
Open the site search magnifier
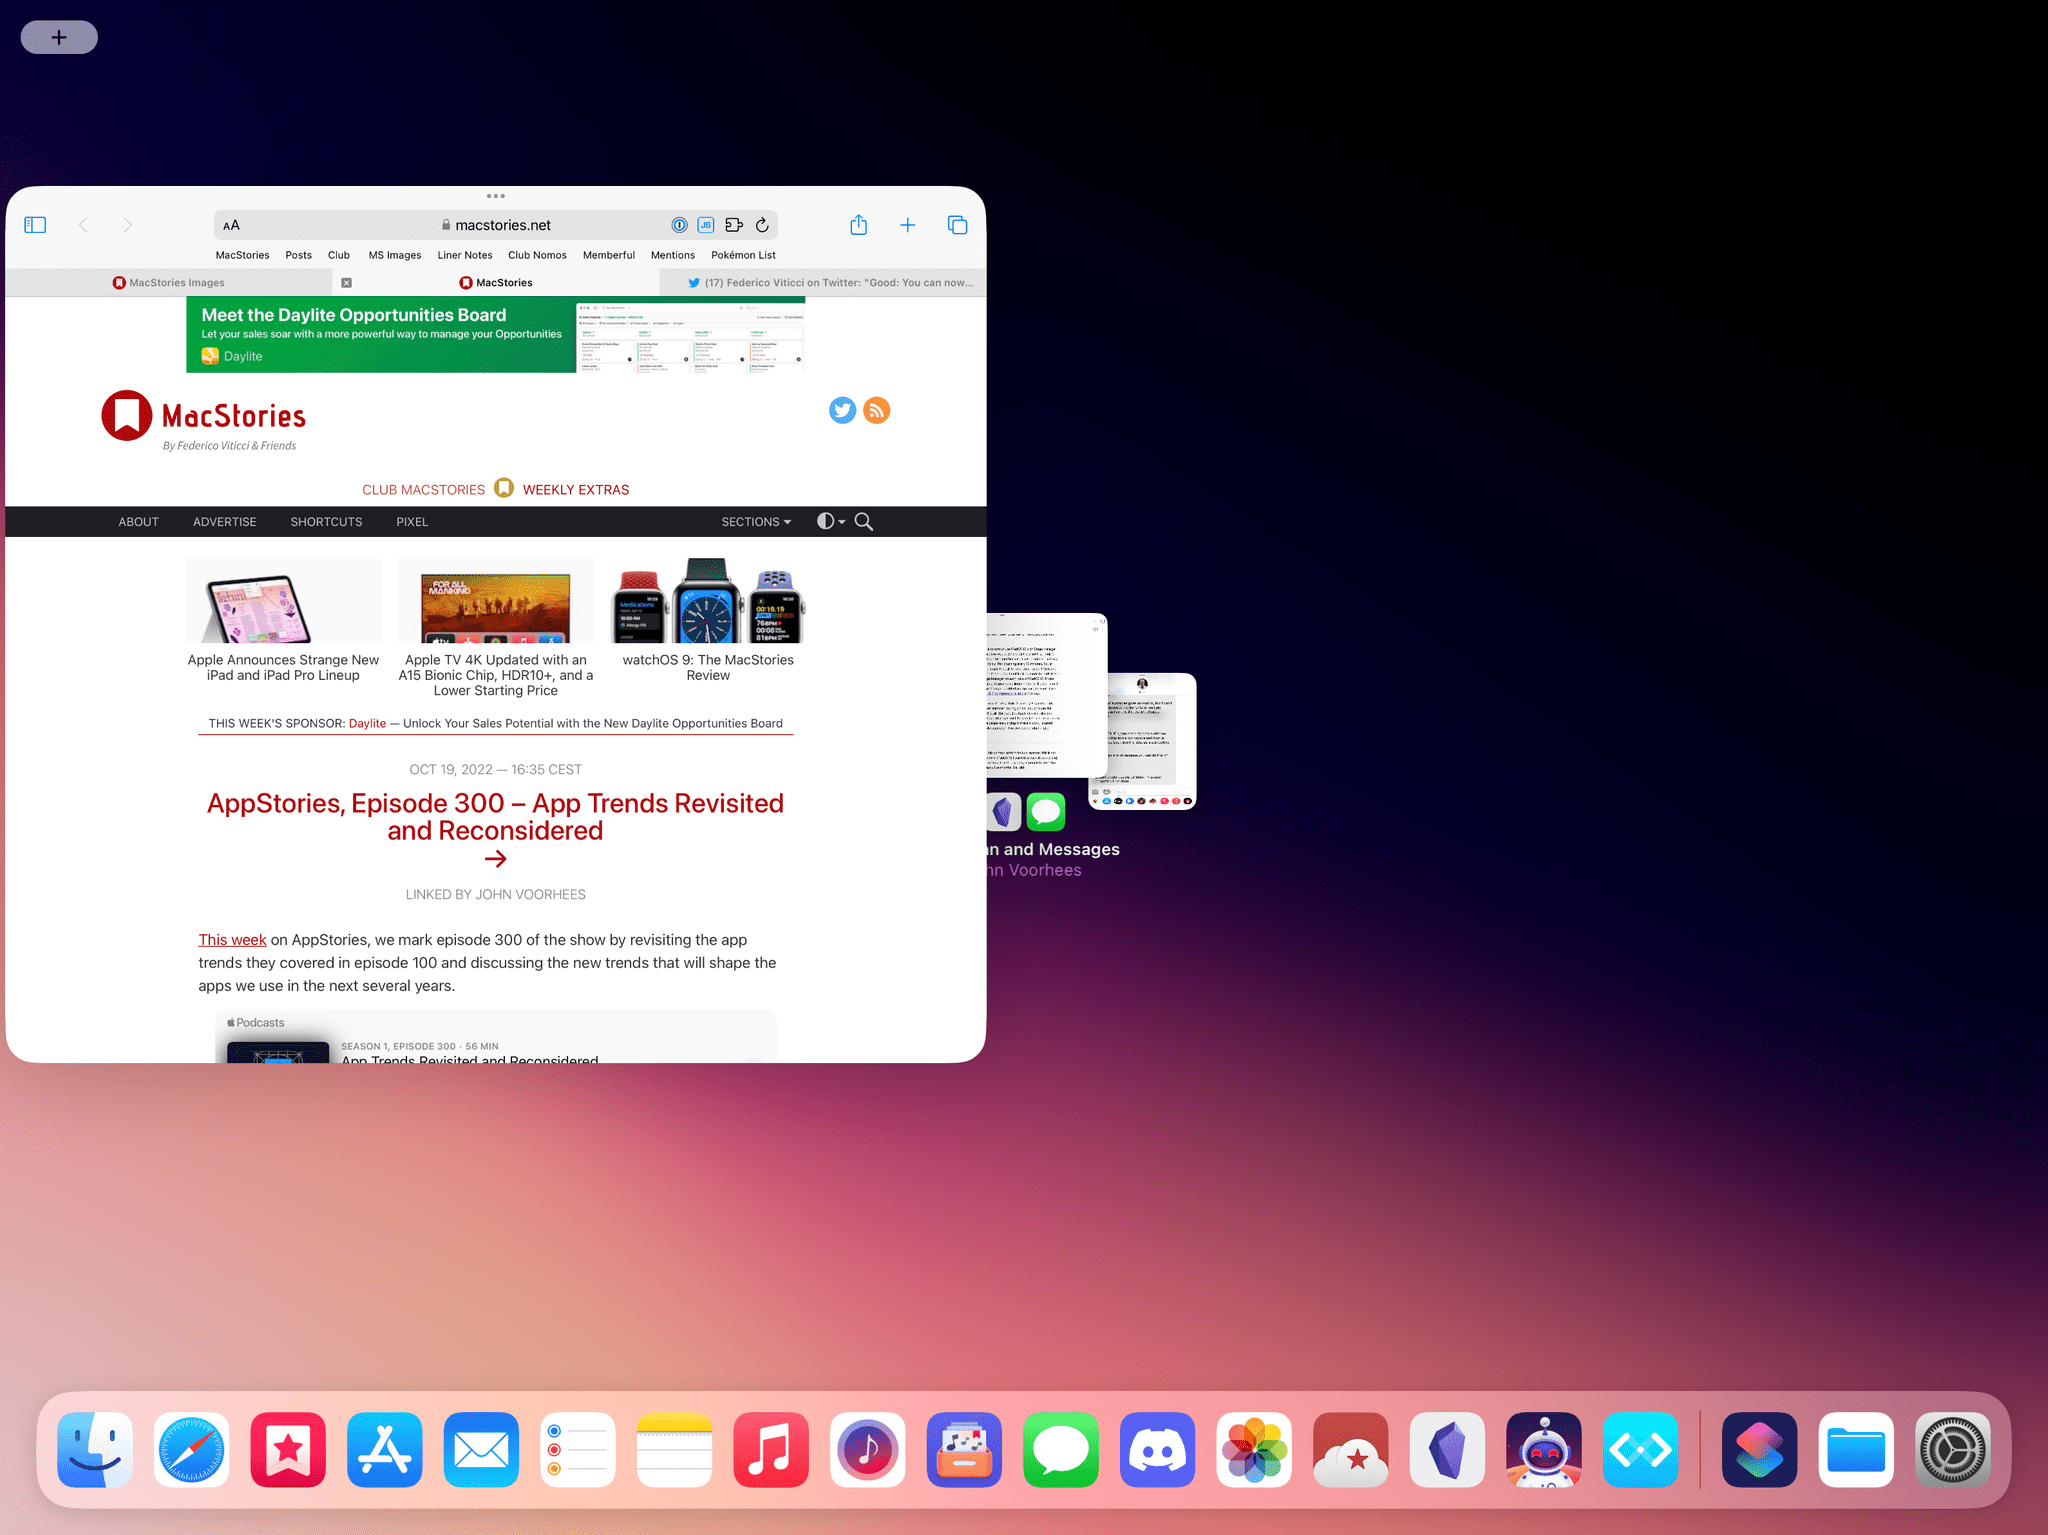(864, 522)
